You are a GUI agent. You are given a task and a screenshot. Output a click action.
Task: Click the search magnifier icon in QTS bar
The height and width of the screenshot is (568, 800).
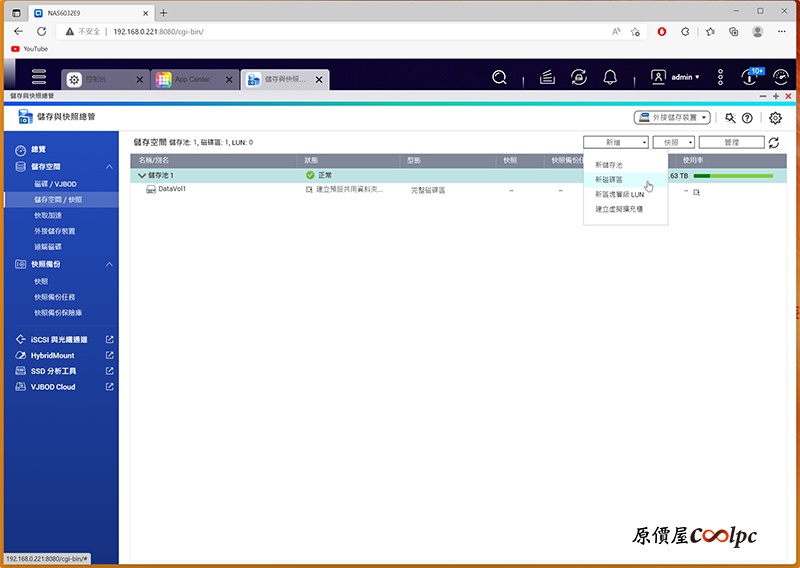click(x=499, y=78)
